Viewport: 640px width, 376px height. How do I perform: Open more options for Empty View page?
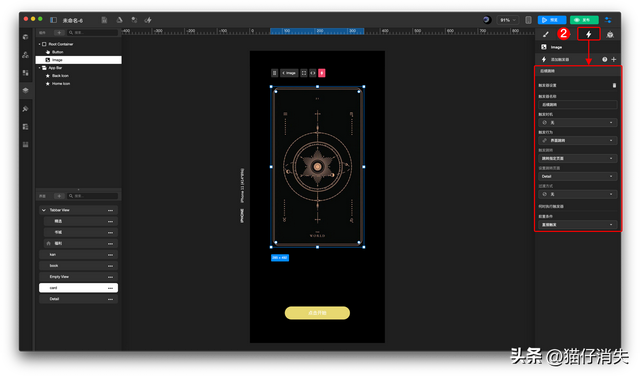click(x=110, y=277)
